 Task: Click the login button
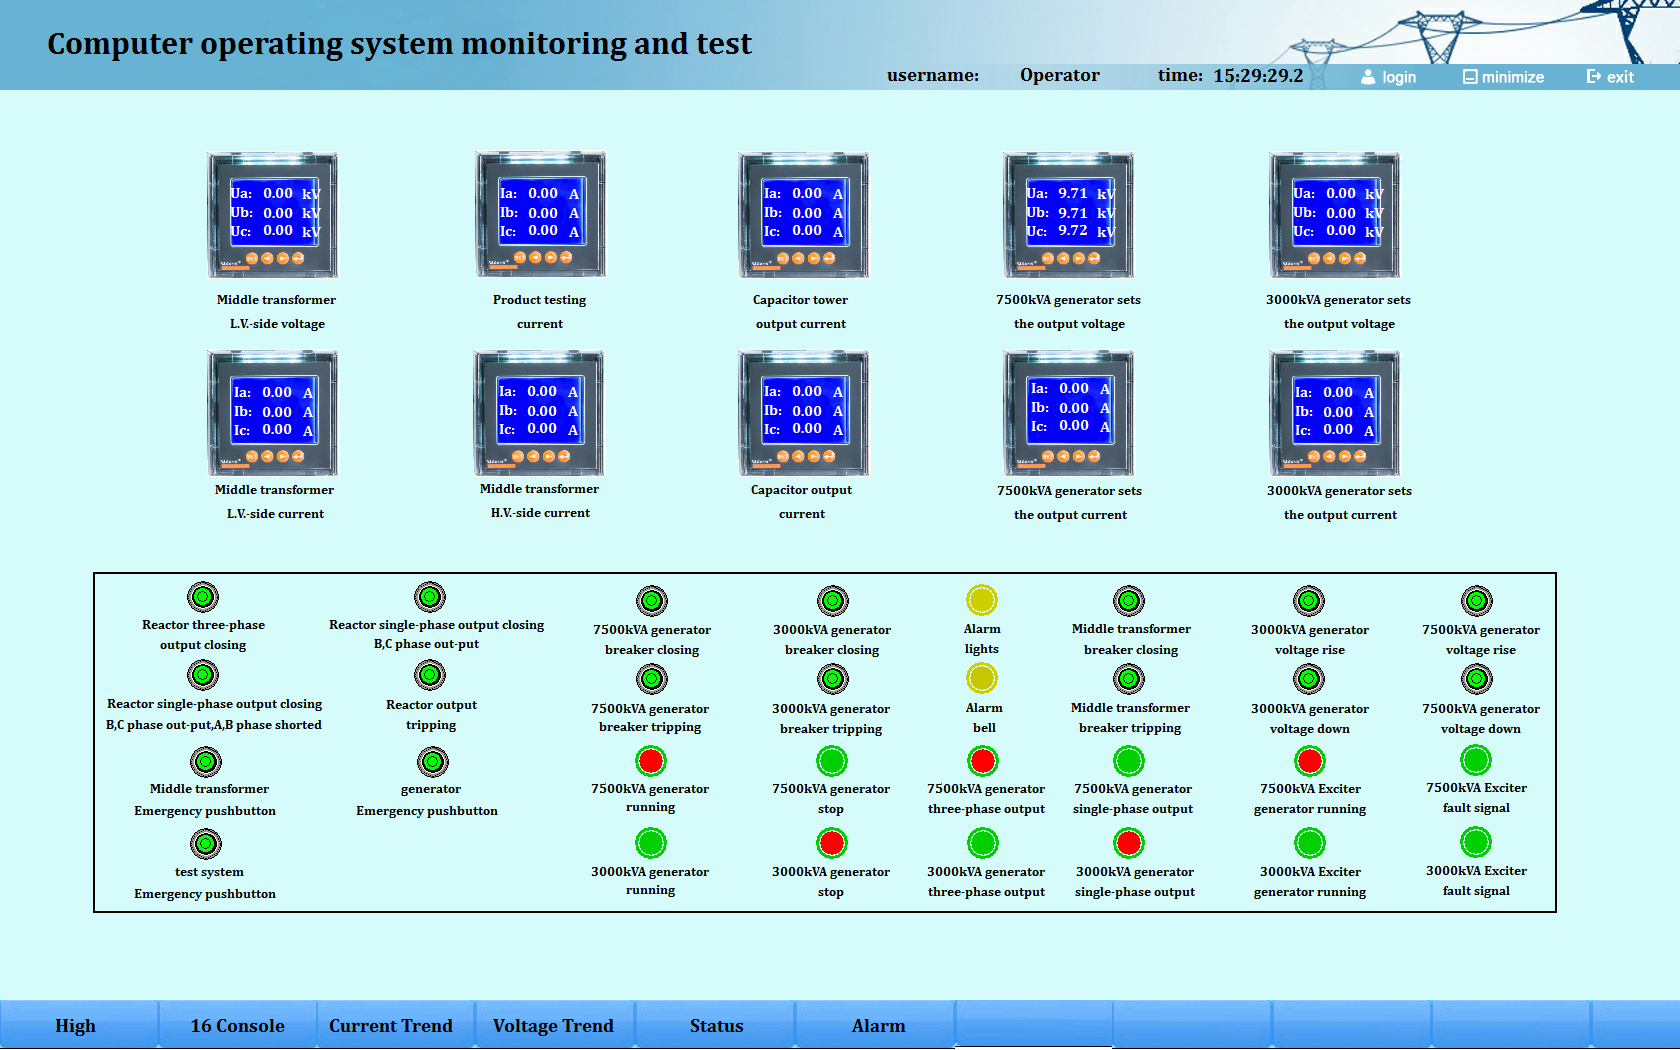pyautogui.click(x=1389, y=77)
